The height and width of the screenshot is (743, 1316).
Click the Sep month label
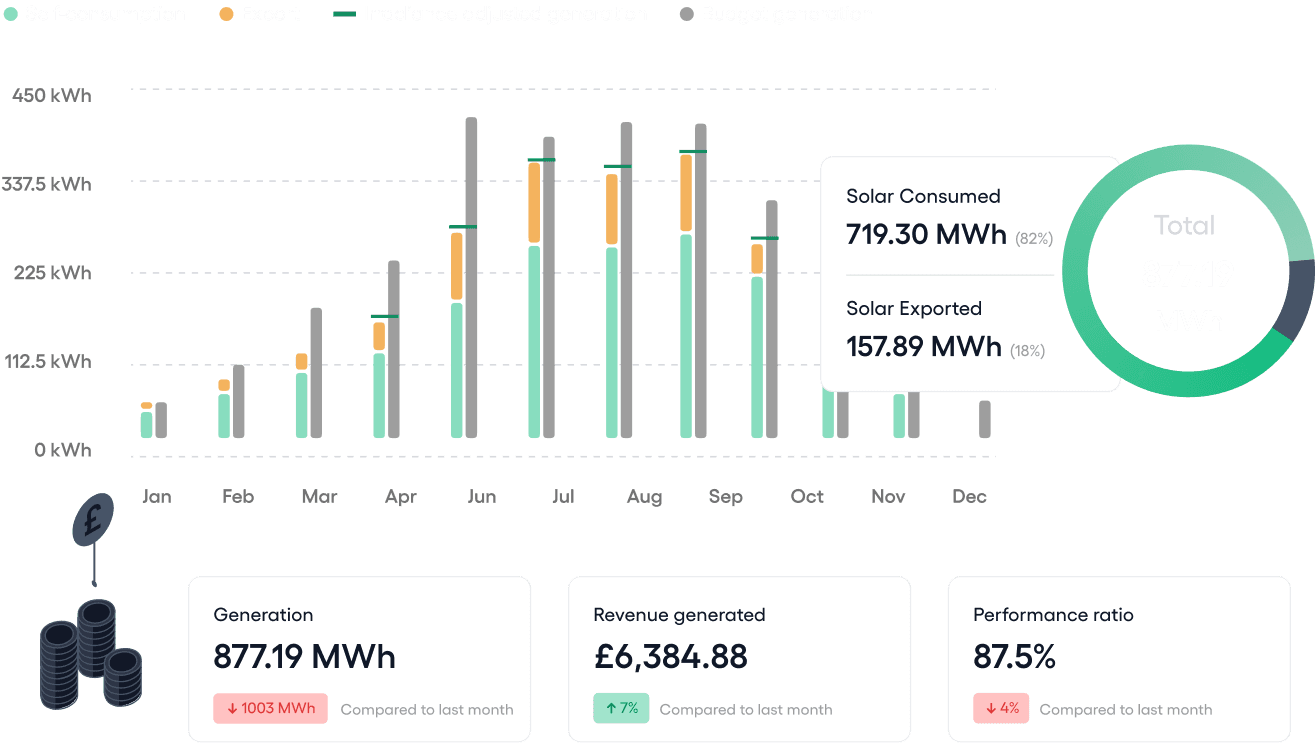coord(726,496)
